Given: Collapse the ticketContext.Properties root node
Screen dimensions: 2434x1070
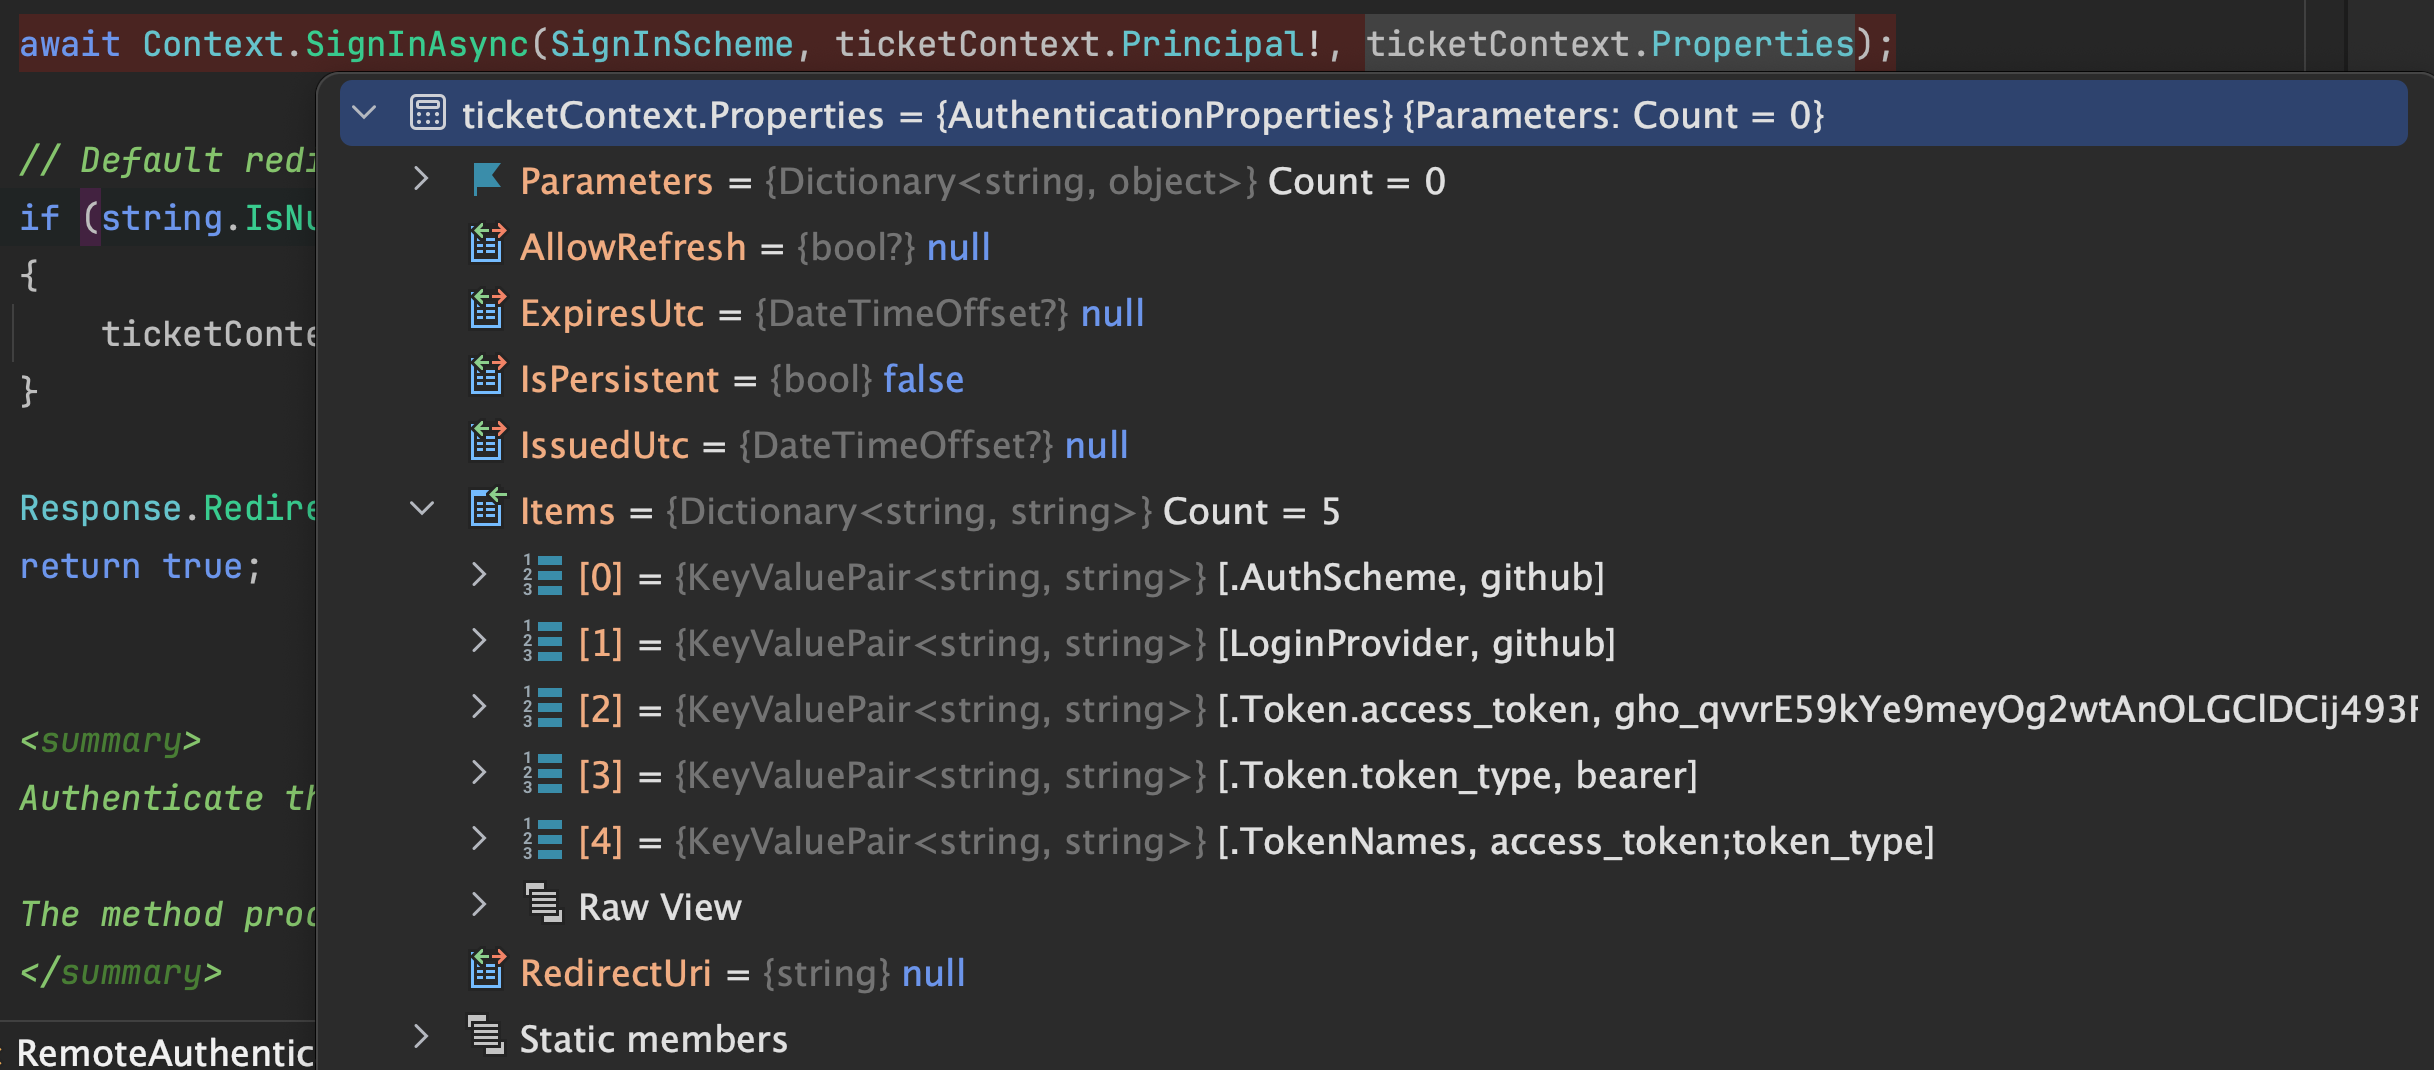Looking at the screenshot, I should [x=365, y=113].
